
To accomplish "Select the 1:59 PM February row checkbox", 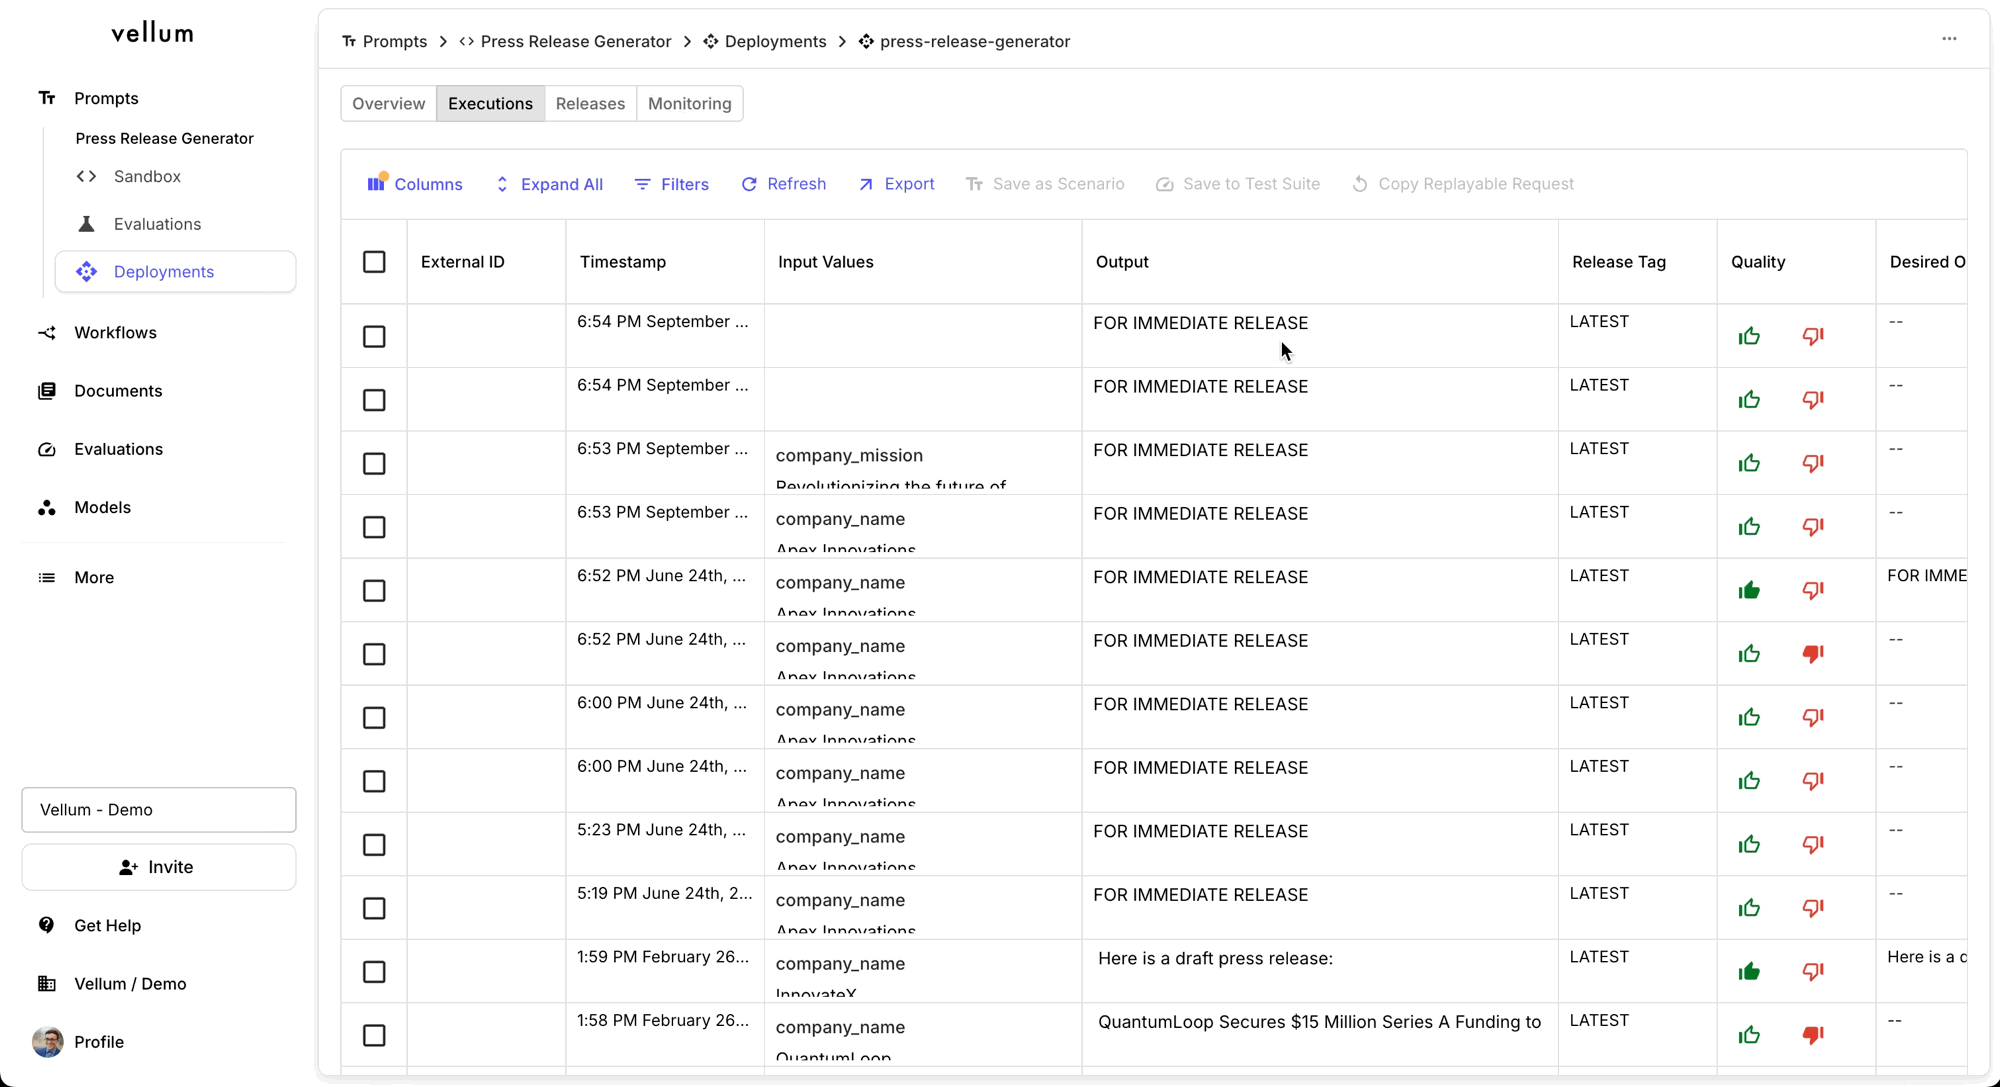I will click(374, 972).
